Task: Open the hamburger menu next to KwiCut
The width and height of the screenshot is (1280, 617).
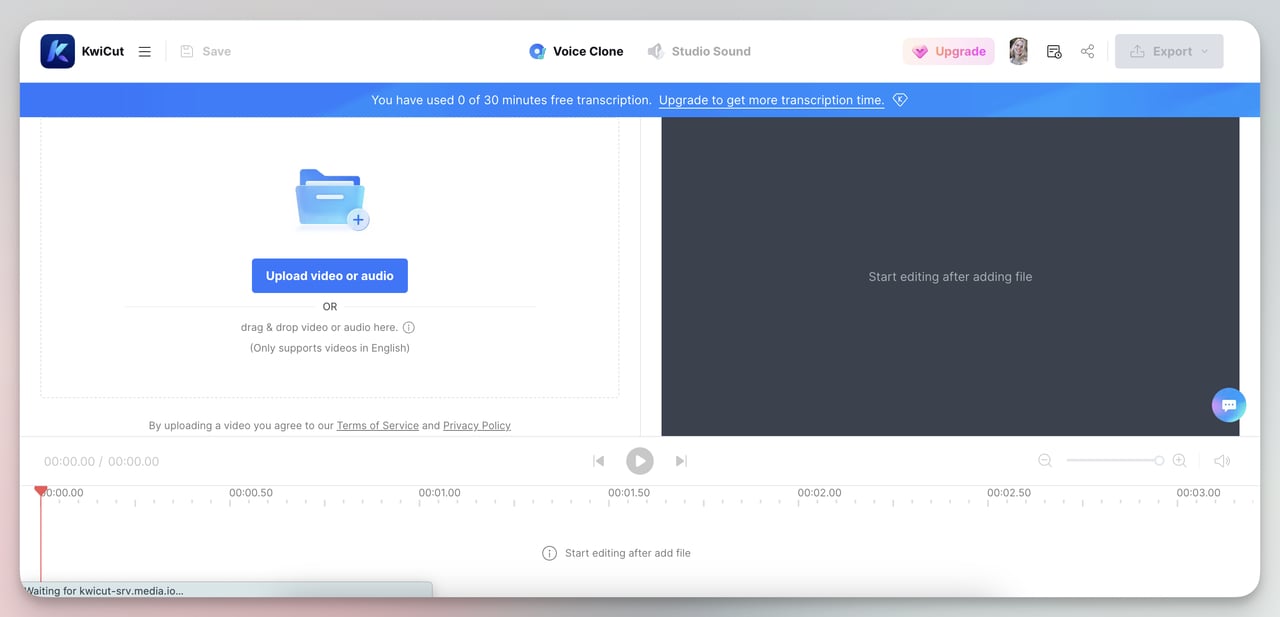Action: [144, 51]
